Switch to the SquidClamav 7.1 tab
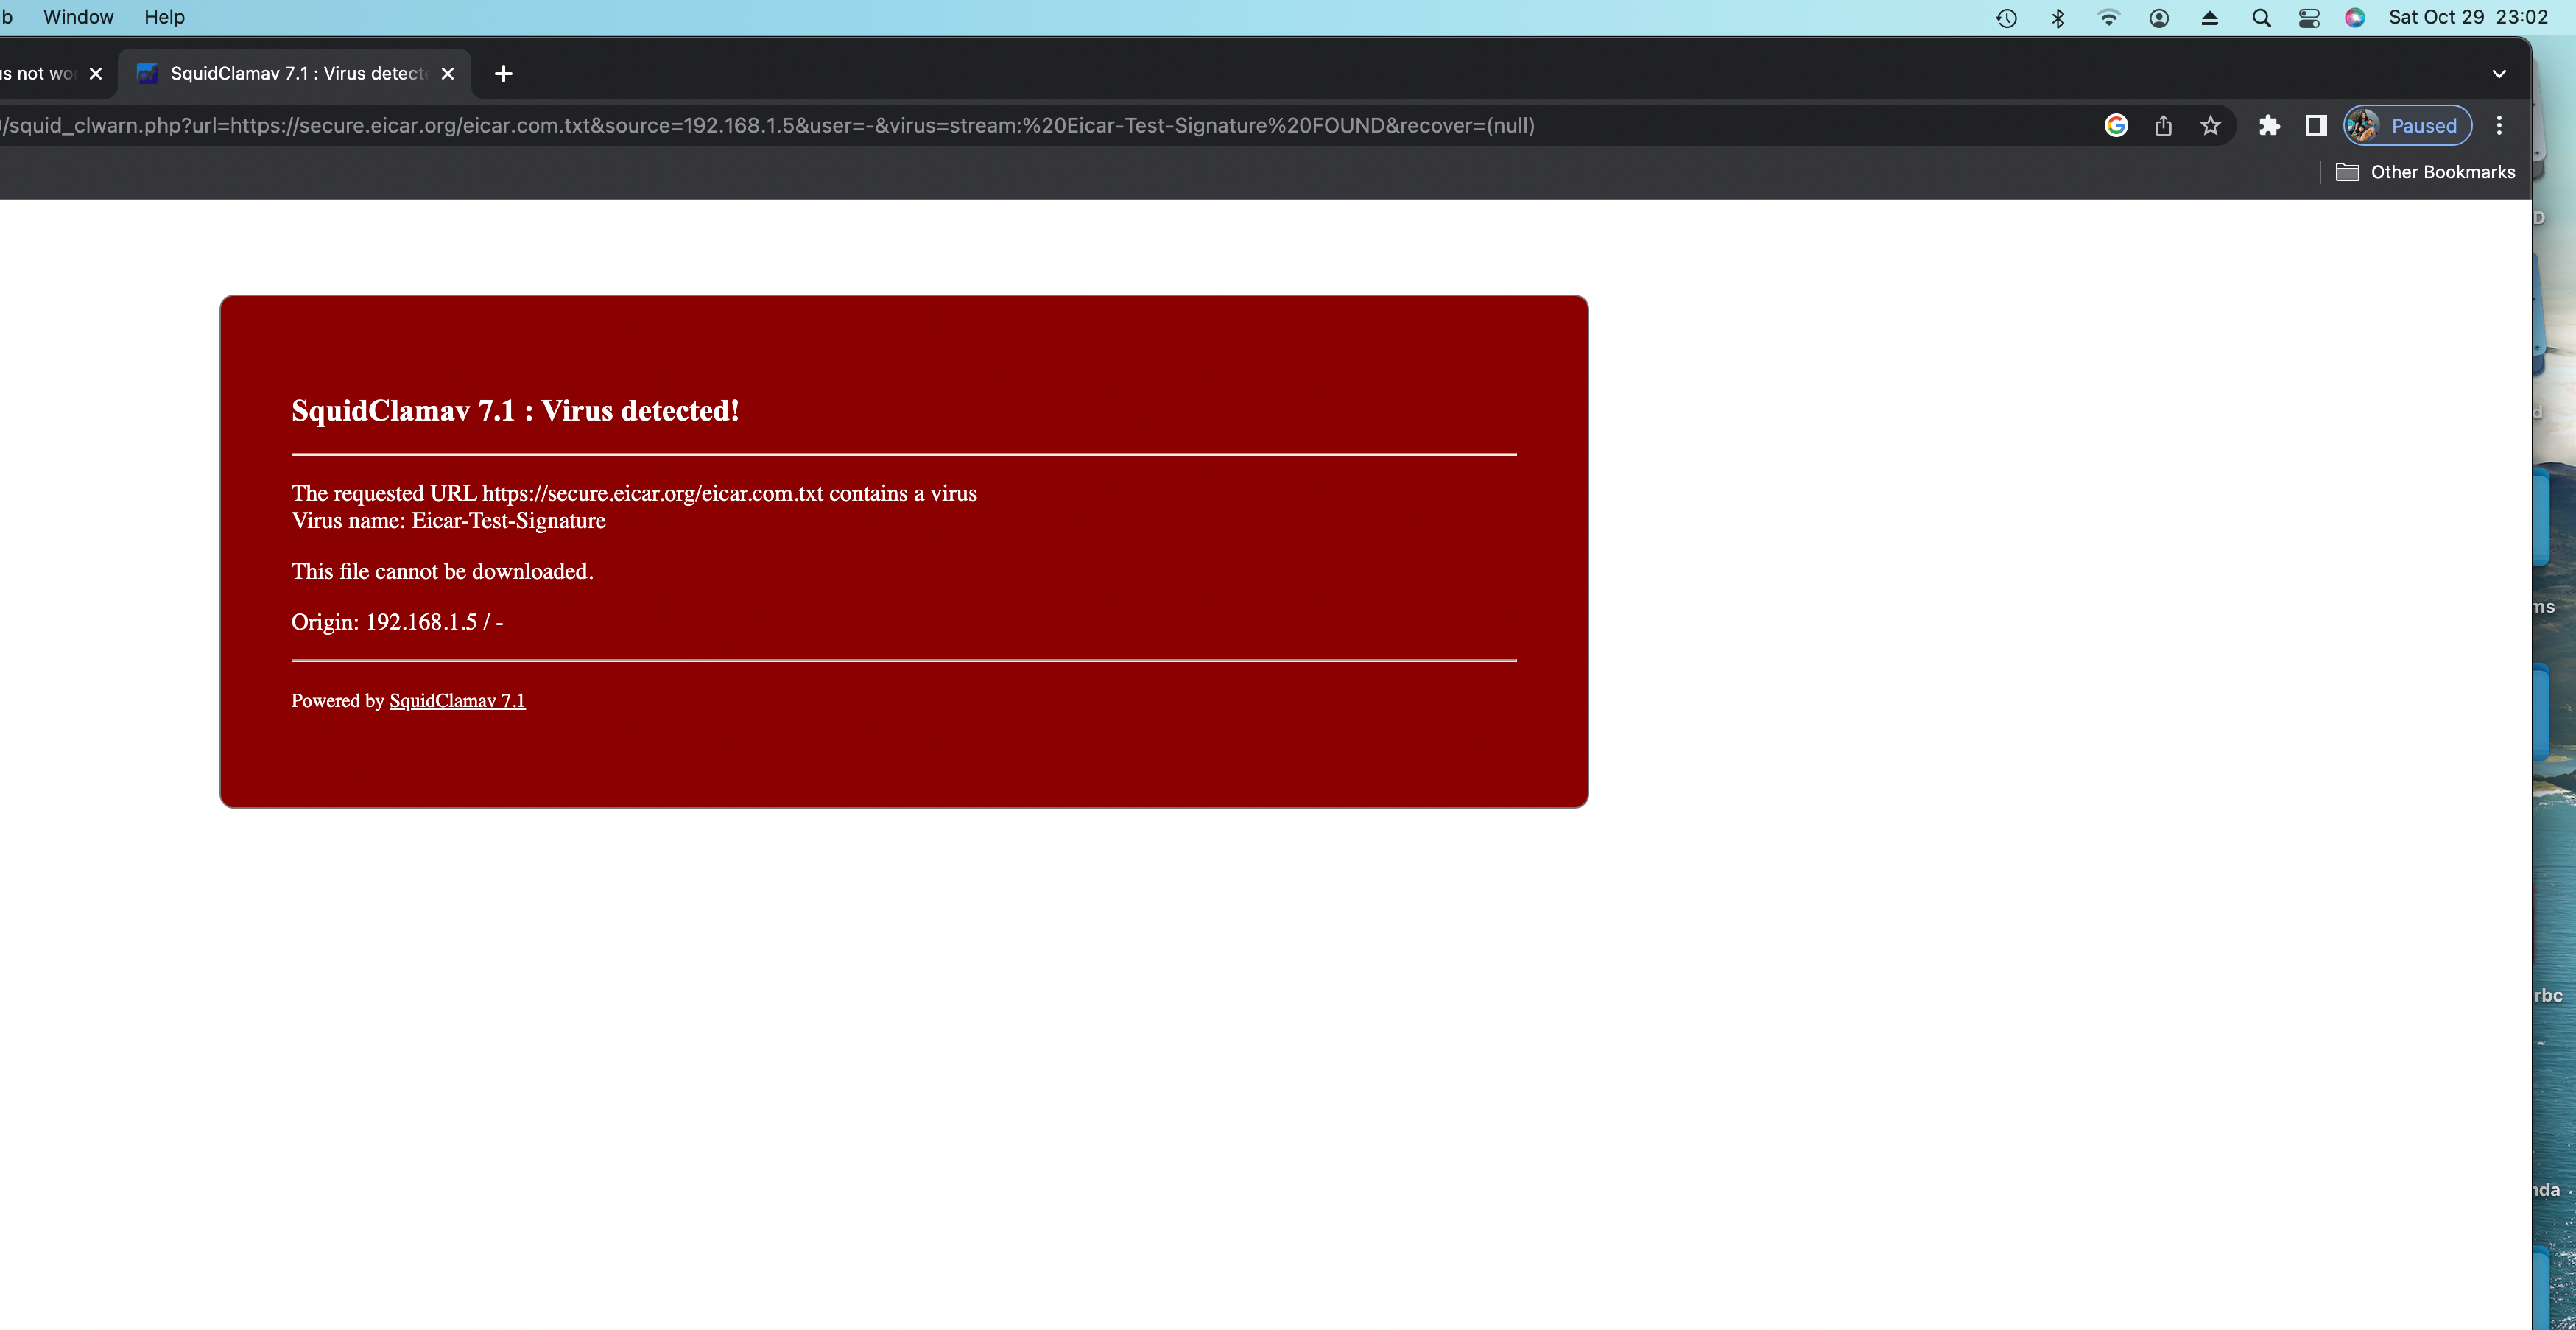The width and height of the screenshot is (2576, 1330). 294,73
